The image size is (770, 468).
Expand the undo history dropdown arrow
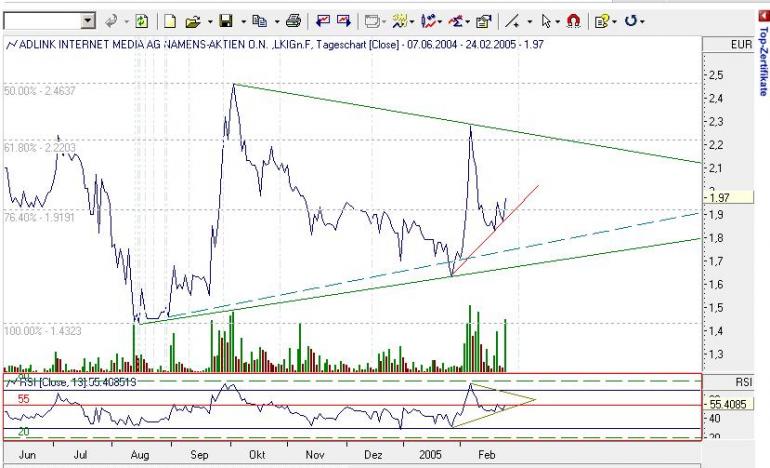(x=126, y=22)
